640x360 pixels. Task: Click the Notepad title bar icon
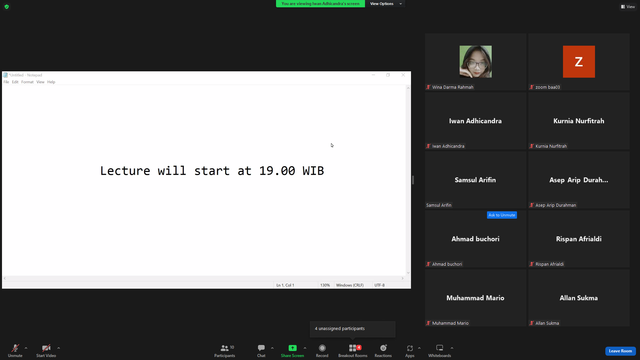[6, 75]
